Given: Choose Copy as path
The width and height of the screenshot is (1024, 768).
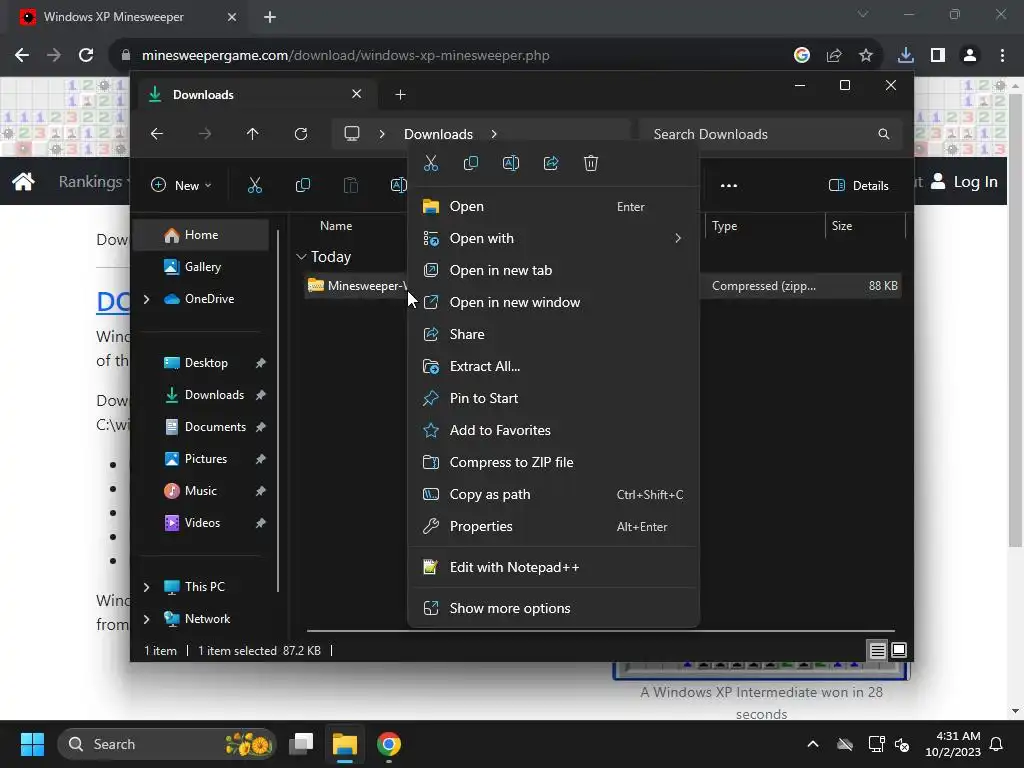Looking at the screenshot, I should click(x=553, y=494).
